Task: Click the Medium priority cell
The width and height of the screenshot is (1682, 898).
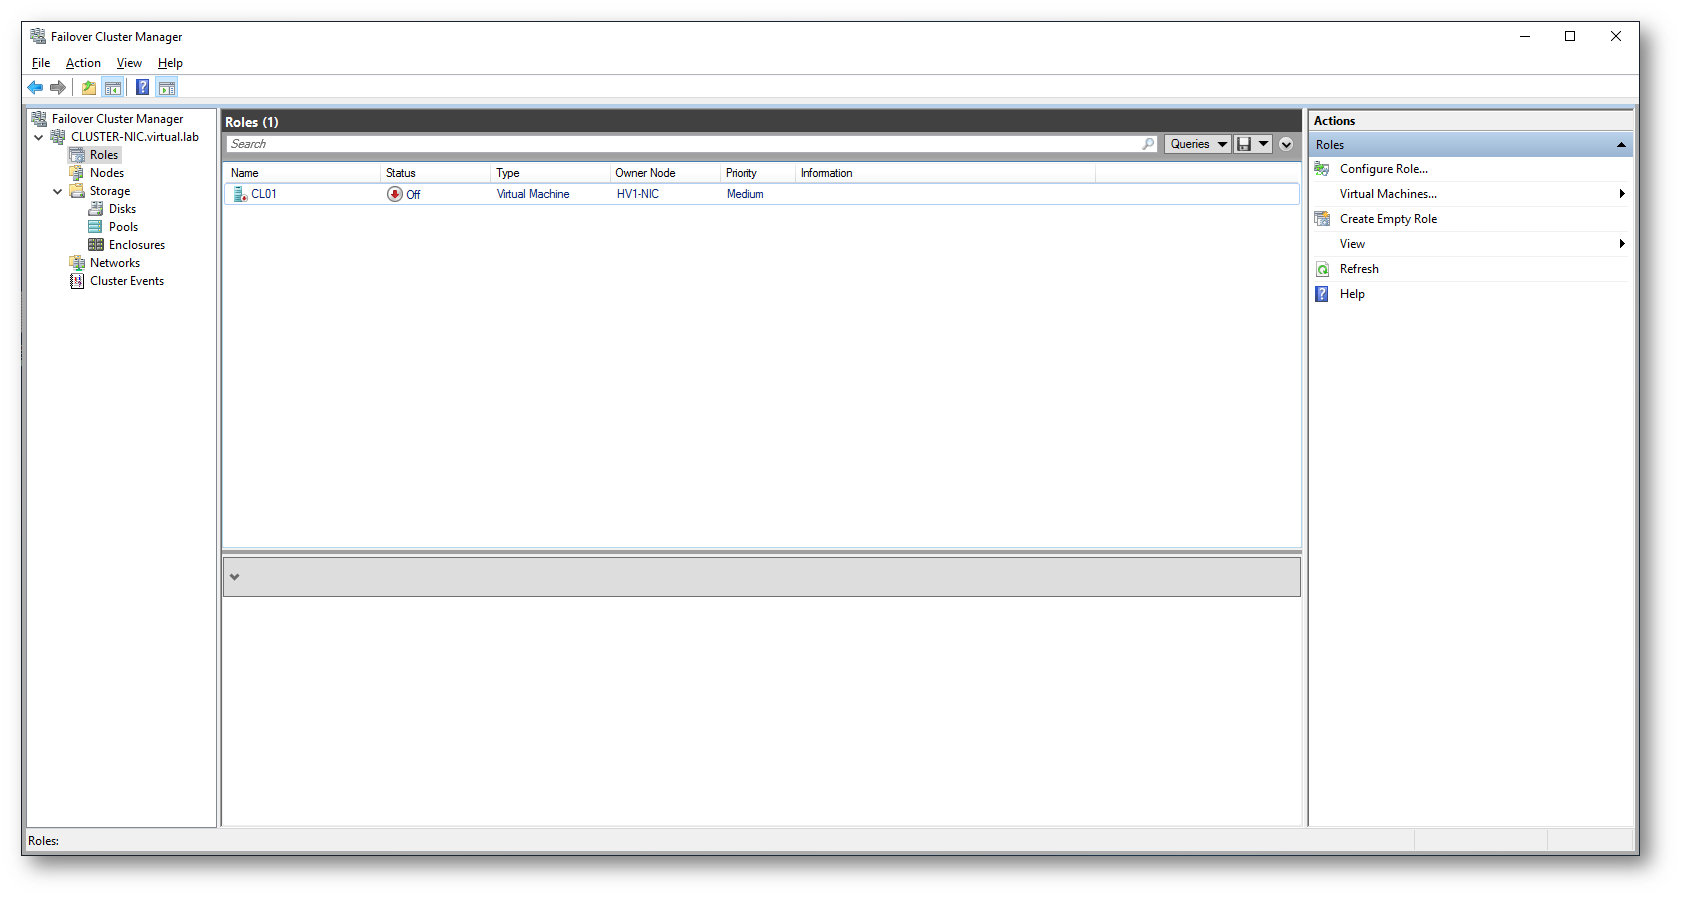Action: 745,194
